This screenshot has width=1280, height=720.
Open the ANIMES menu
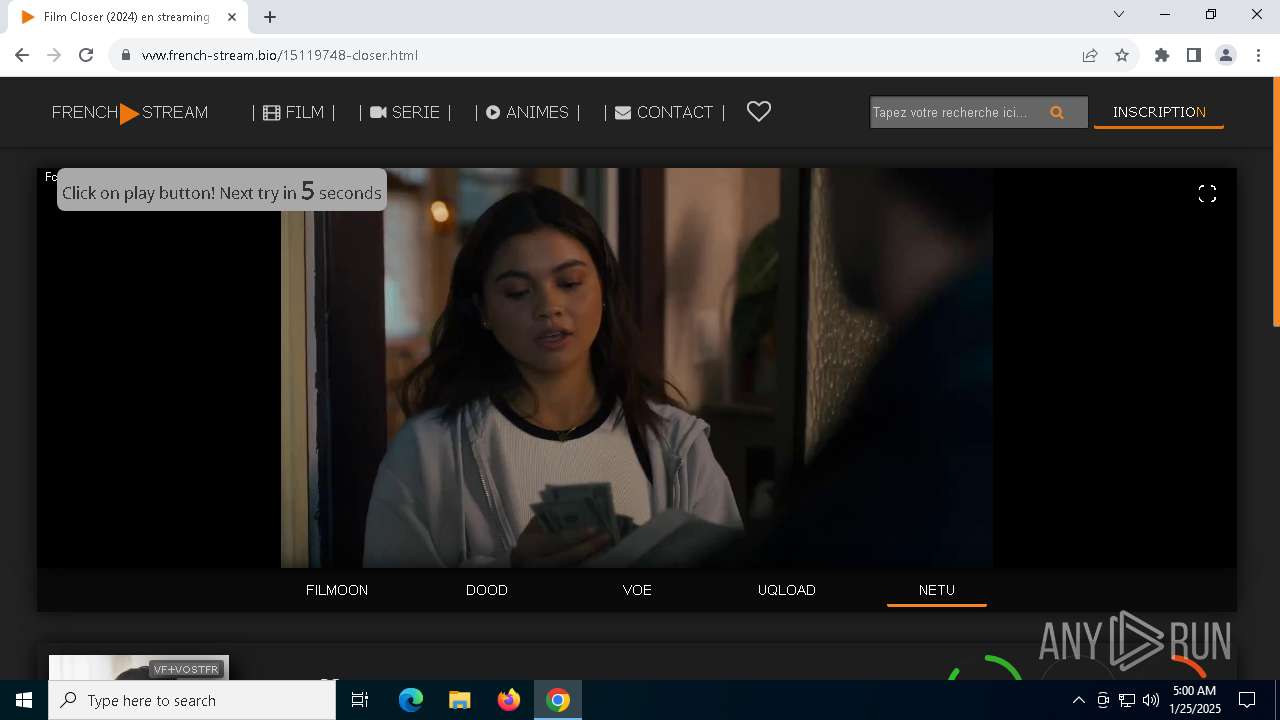coord(527,113)
